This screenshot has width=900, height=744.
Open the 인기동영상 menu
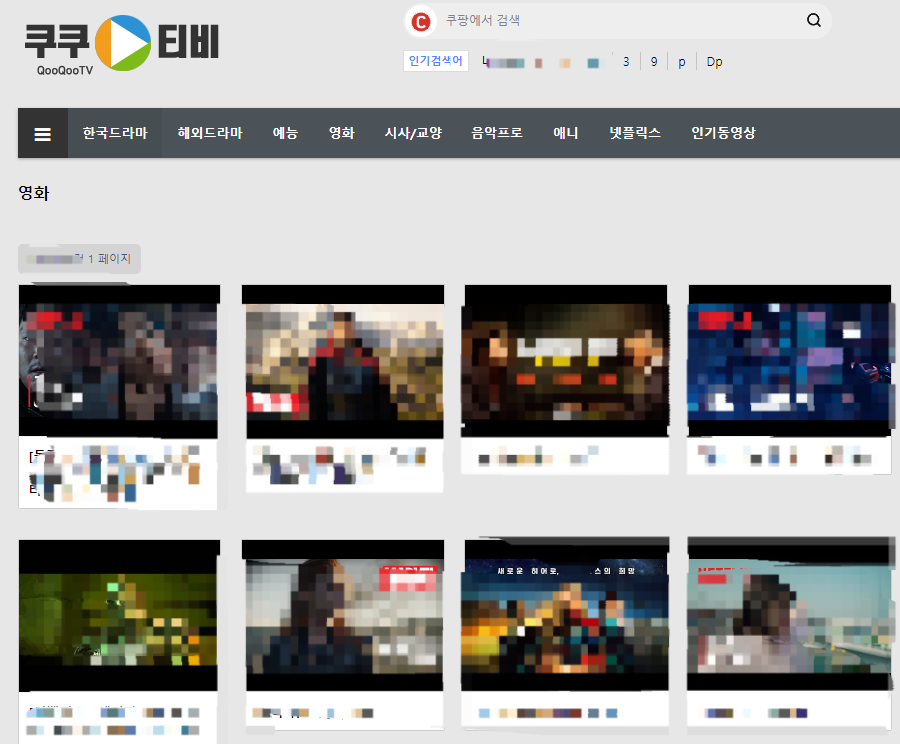tap(722, 132)
